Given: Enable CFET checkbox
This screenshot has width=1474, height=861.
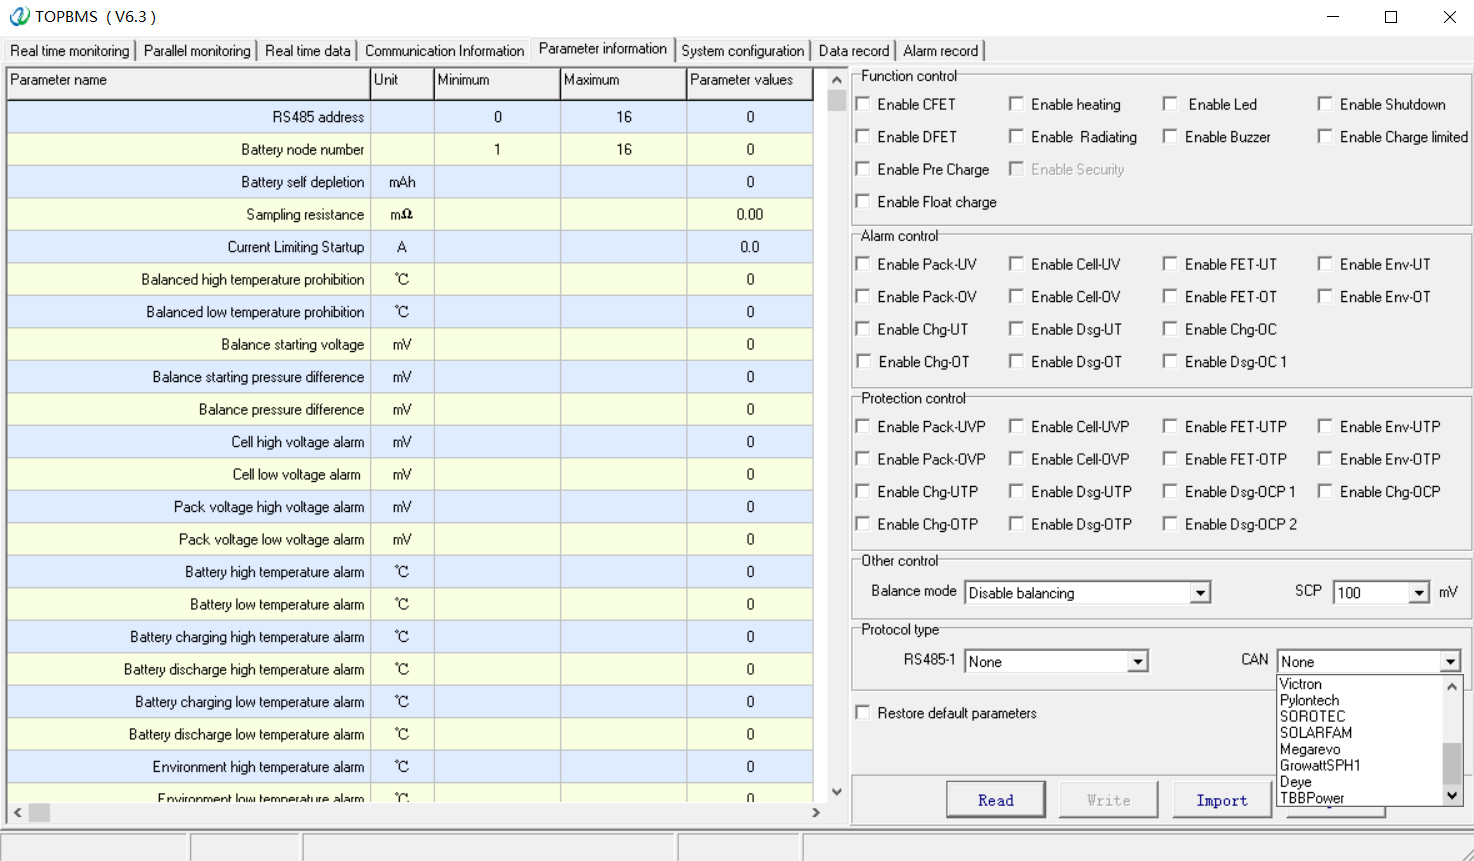Looking at the screenshot, I should [x=863, y=104].
